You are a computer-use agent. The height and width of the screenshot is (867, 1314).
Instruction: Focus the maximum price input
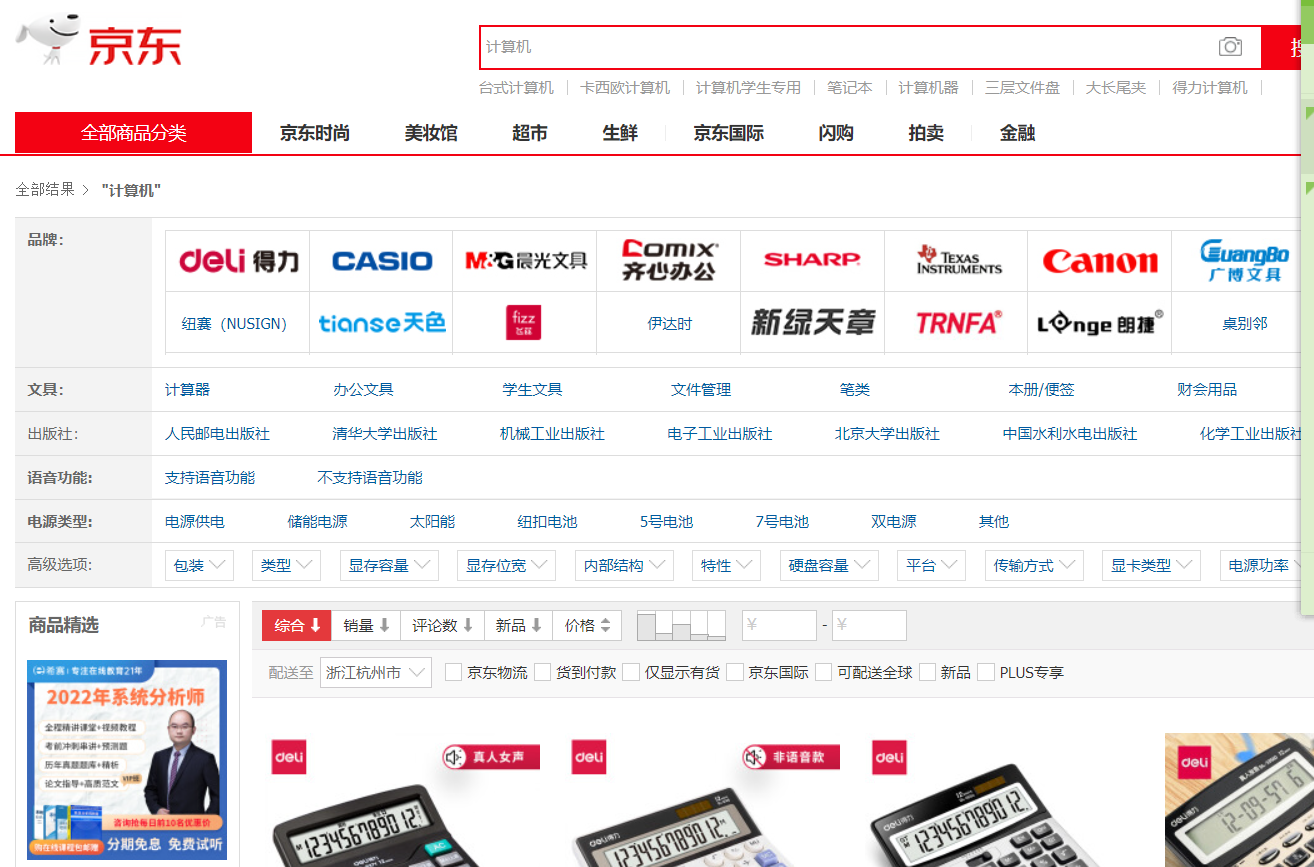pos(869,626)
